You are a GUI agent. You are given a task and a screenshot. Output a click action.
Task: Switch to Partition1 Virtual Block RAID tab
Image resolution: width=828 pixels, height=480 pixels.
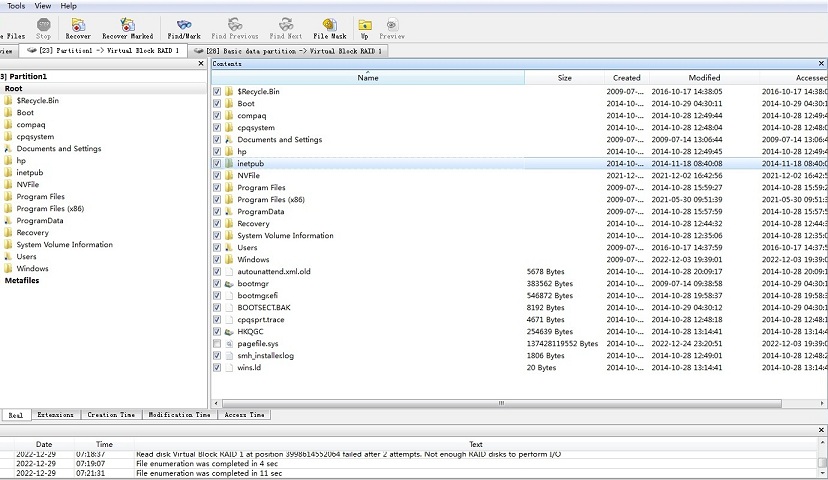point(103,51)
